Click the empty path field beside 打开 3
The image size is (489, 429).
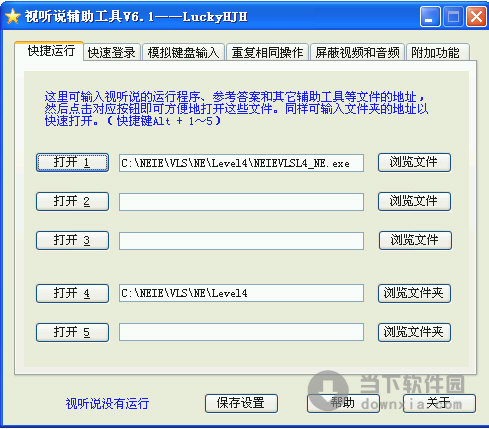(x=241, y=241)
